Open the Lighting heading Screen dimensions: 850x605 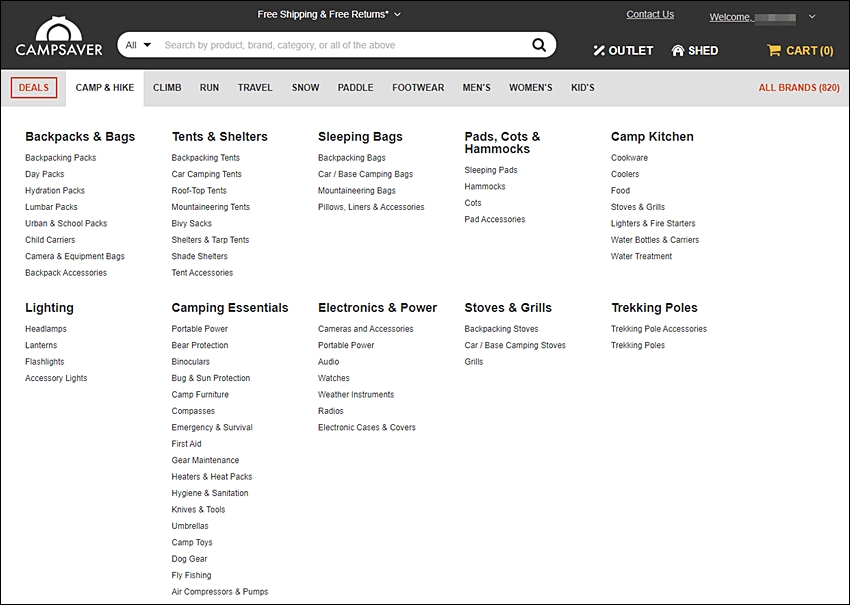tap(49, 308)
